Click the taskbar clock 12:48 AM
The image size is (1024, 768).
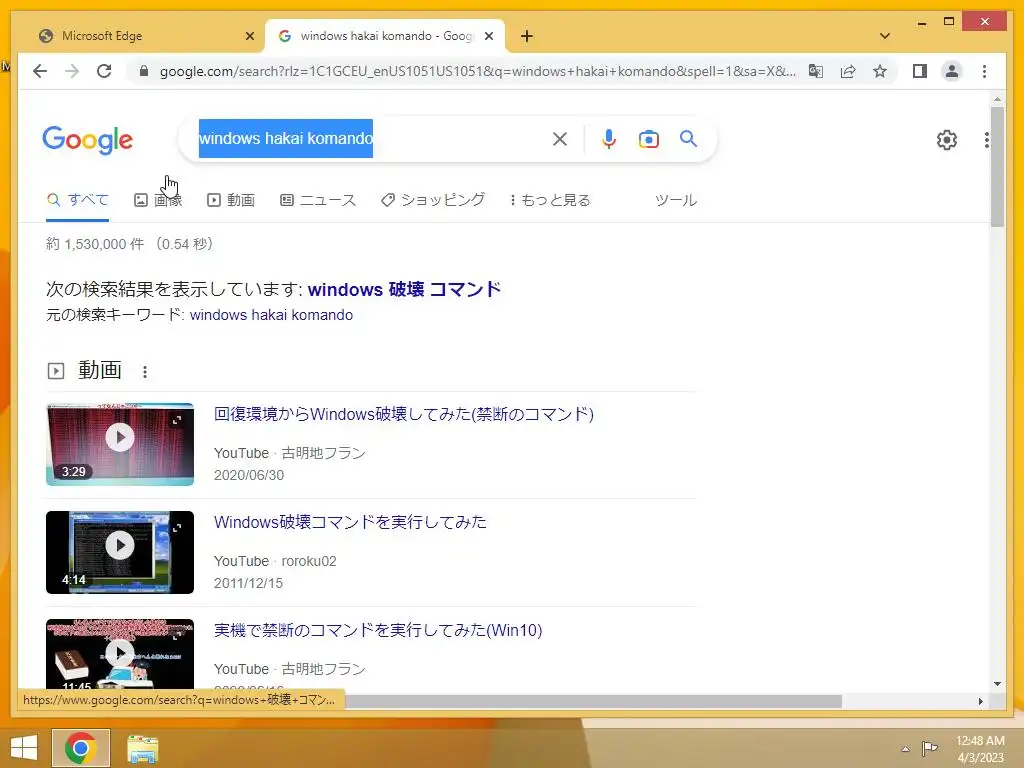(x=980, y=741)
